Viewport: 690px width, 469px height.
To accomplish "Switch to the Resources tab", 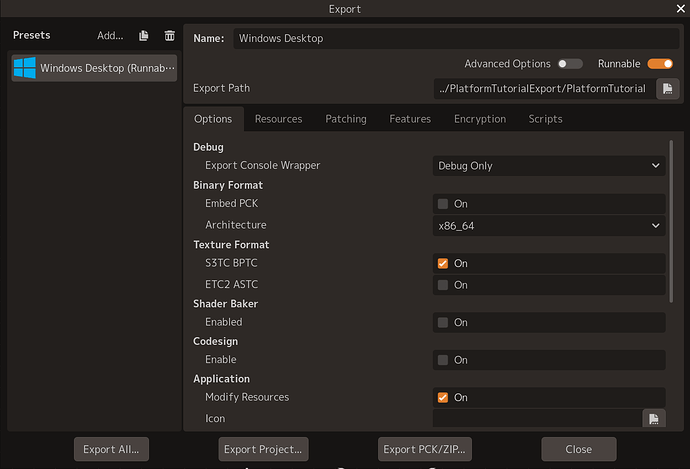I will (279, 119).
